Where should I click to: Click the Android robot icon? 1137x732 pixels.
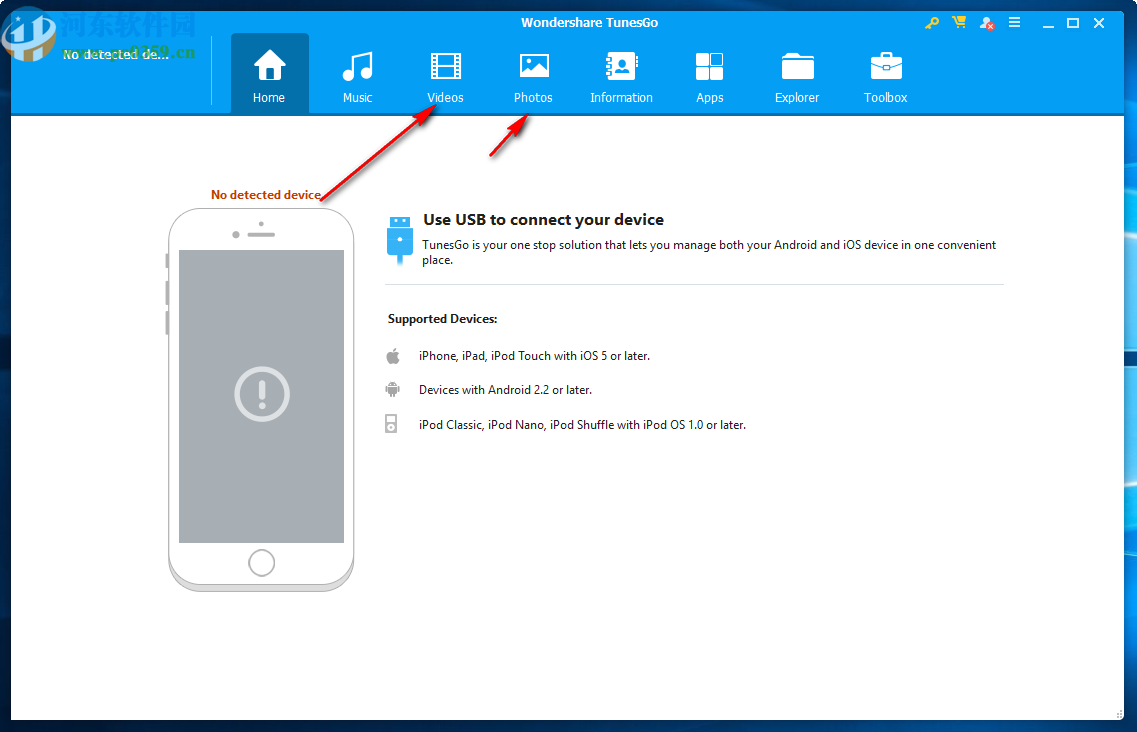[x=392, y=390]
